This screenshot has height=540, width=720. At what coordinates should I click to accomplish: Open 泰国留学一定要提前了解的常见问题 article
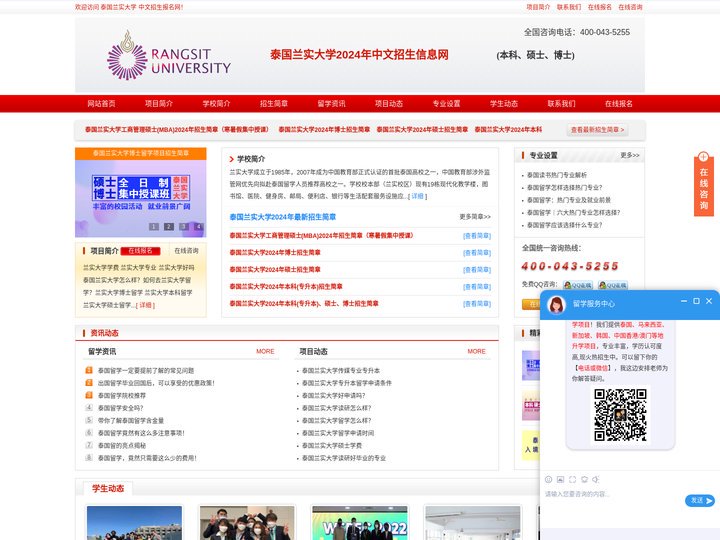point(146,371)
